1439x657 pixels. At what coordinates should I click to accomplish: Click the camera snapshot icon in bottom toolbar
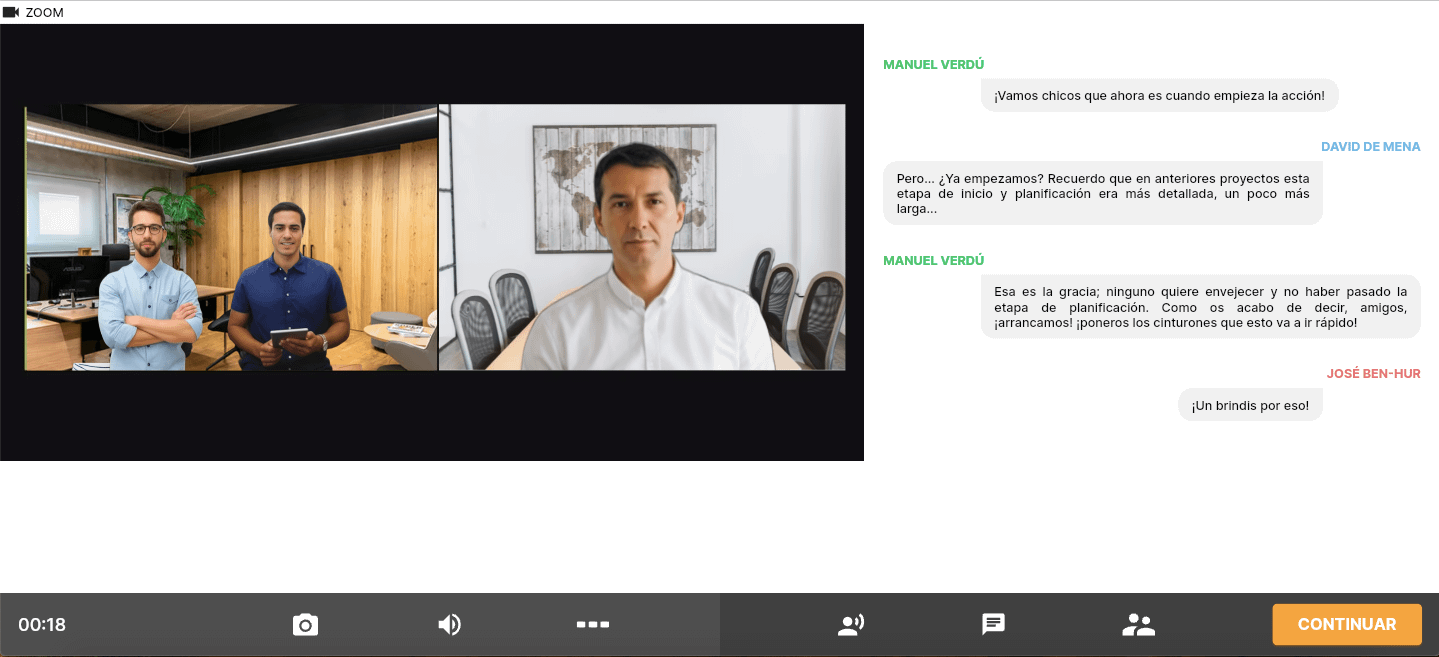(305, 625)
